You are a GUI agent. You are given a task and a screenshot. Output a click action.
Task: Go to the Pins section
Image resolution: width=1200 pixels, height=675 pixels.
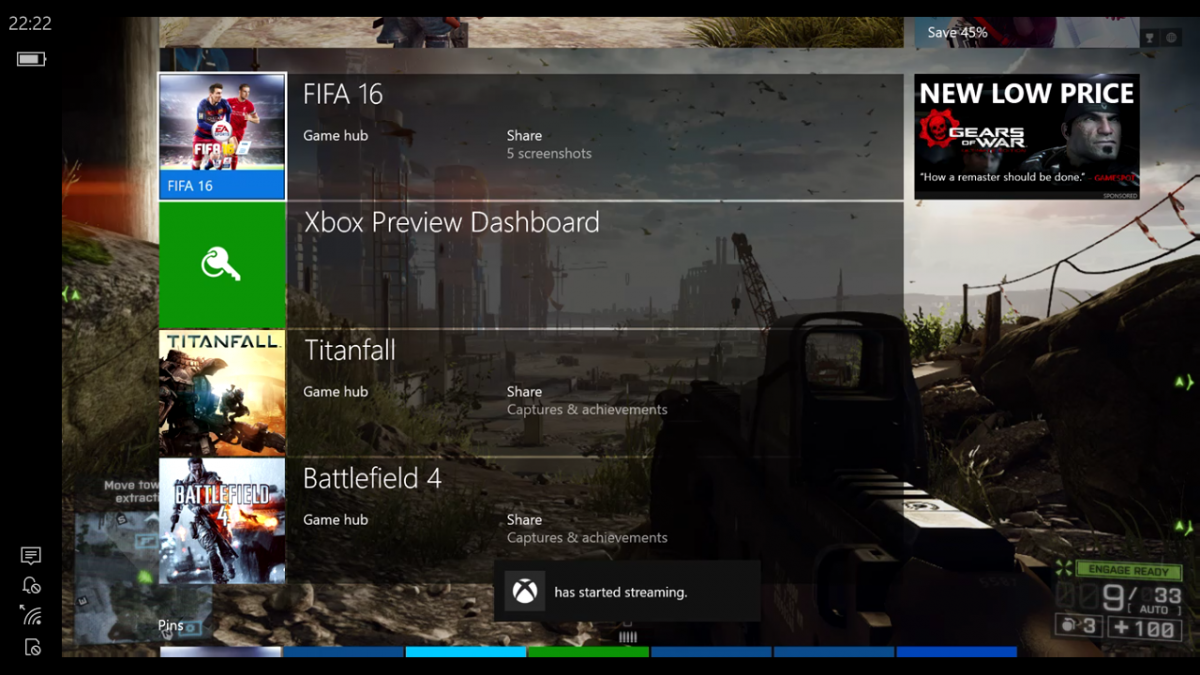[171, 626]
